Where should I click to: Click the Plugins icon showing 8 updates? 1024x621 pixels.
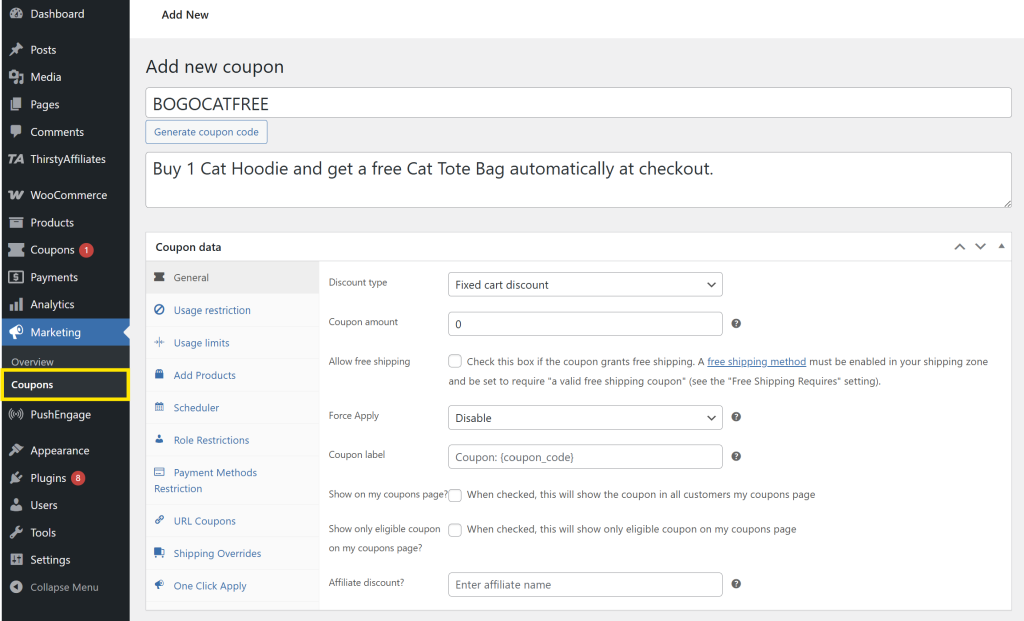pos(17,477)
